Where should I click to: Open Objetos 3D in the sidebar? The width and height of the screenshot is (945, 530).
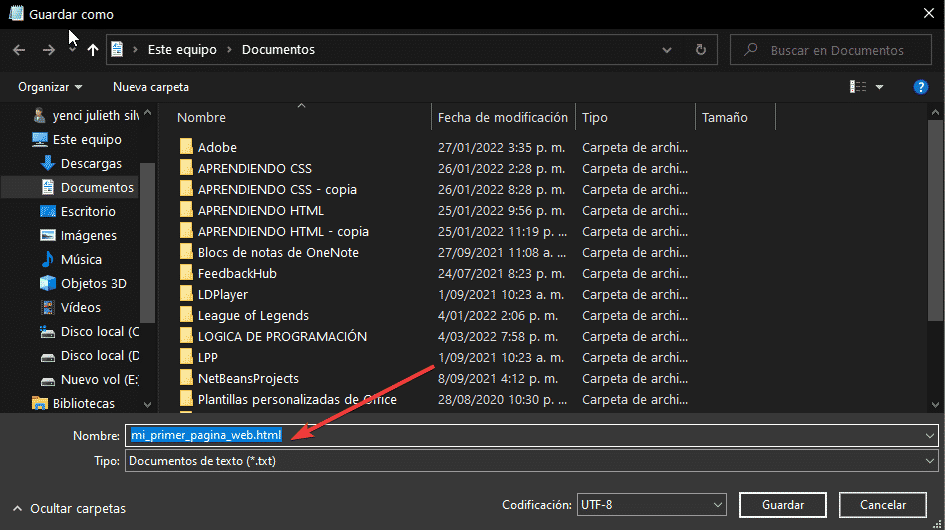pos(93,283)
